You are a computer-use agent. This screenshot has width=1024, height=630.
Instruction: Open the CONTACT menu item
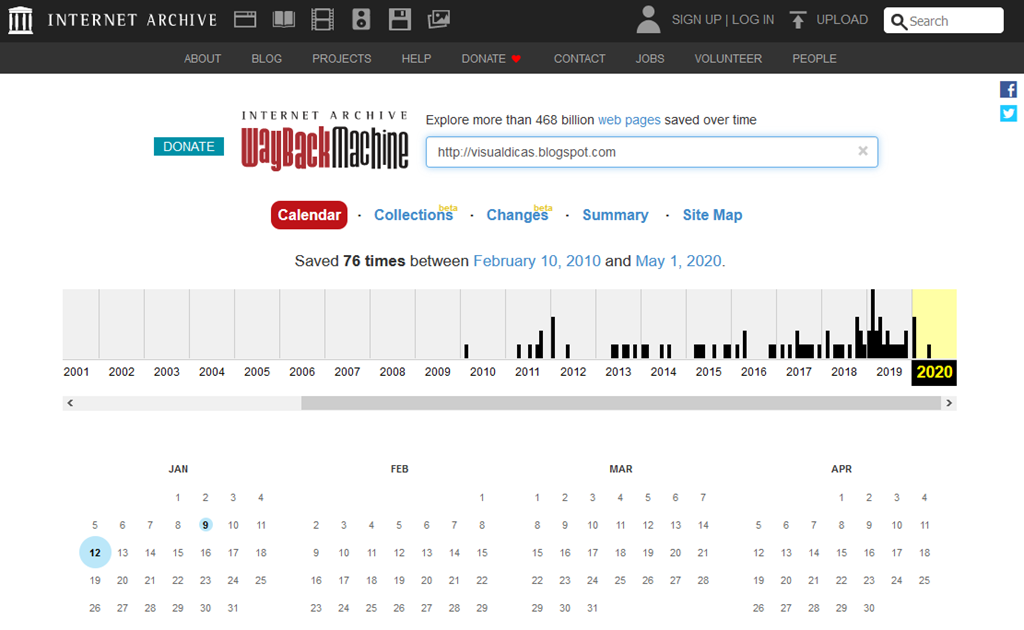[x=579, y=59]
